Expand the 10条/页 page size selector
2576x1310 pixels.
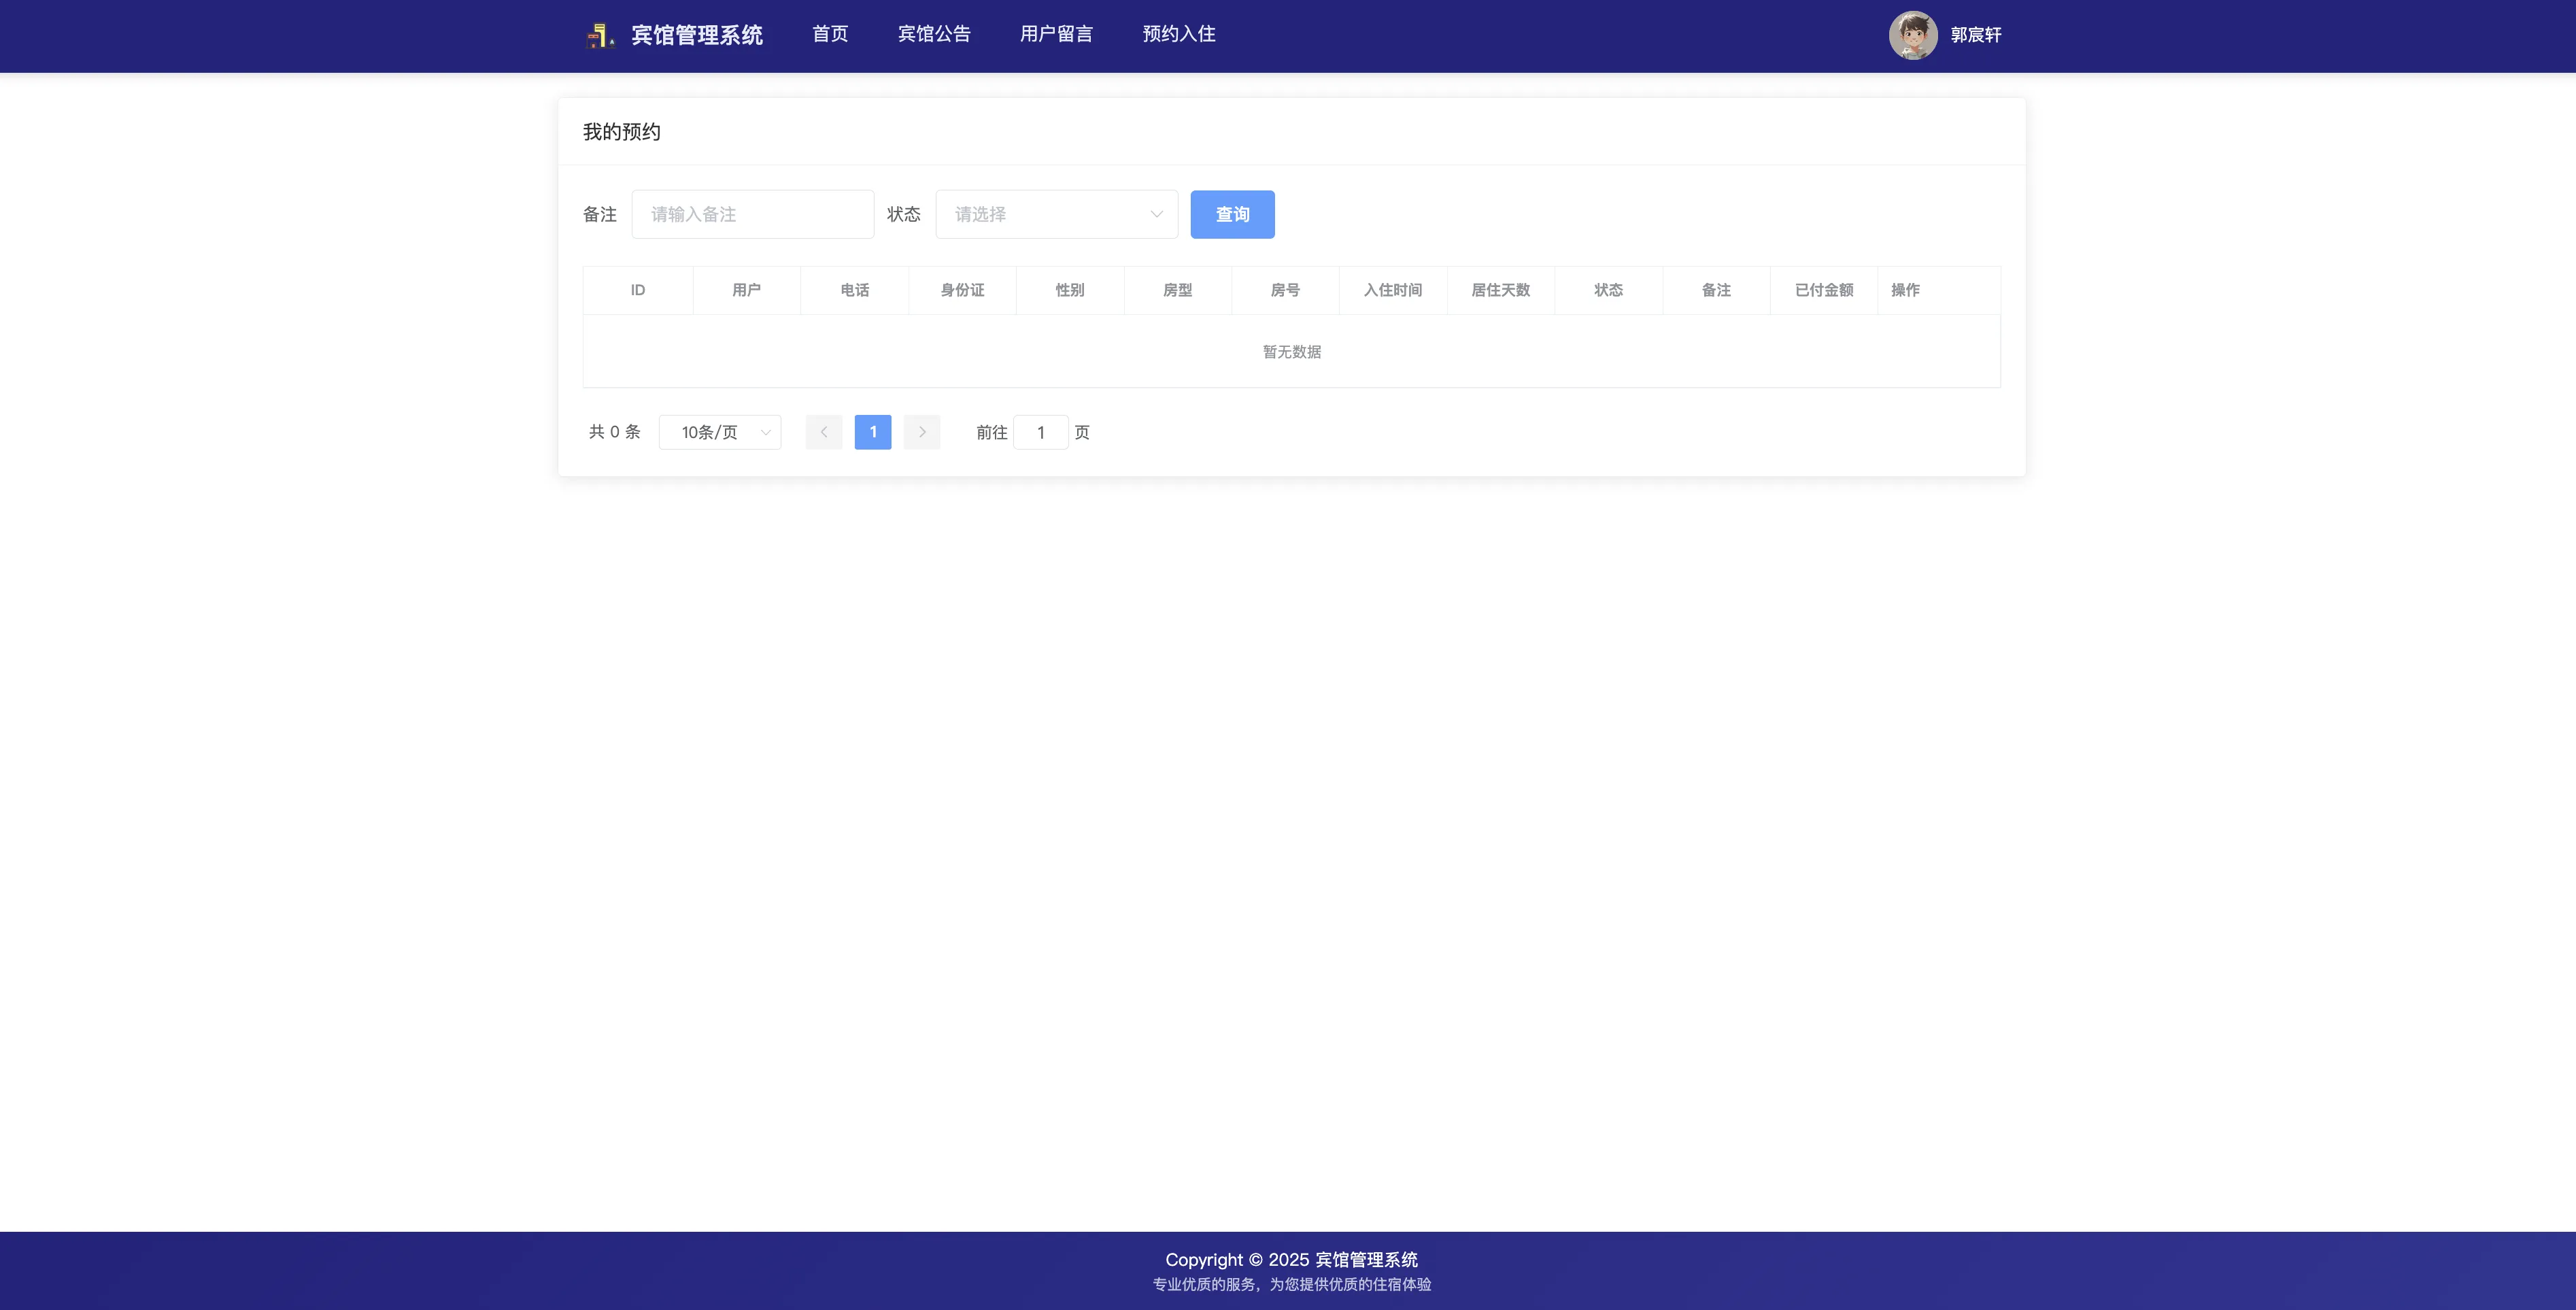tap(719, 432)
